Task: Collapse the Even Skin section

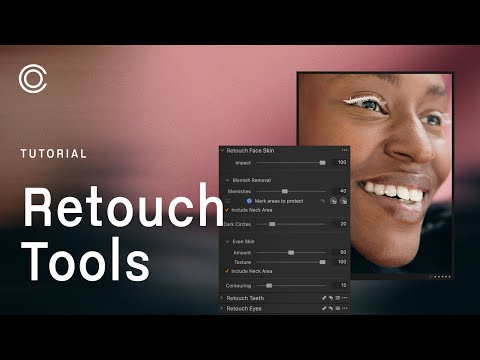Action: tap(228, 241)
